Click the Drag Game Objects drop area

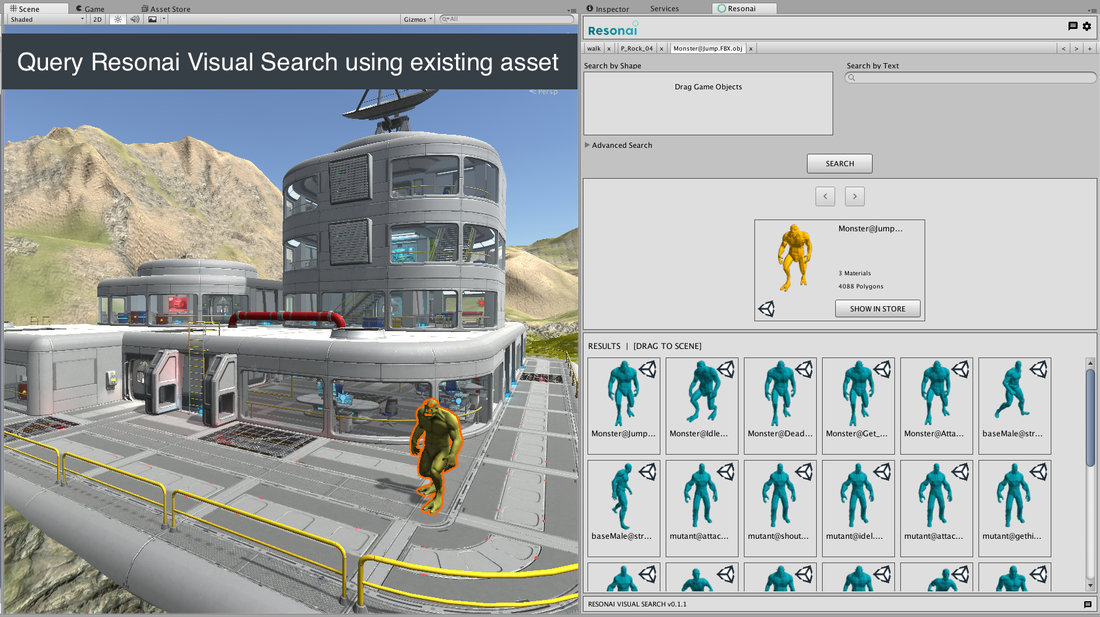tap(708, 103)
